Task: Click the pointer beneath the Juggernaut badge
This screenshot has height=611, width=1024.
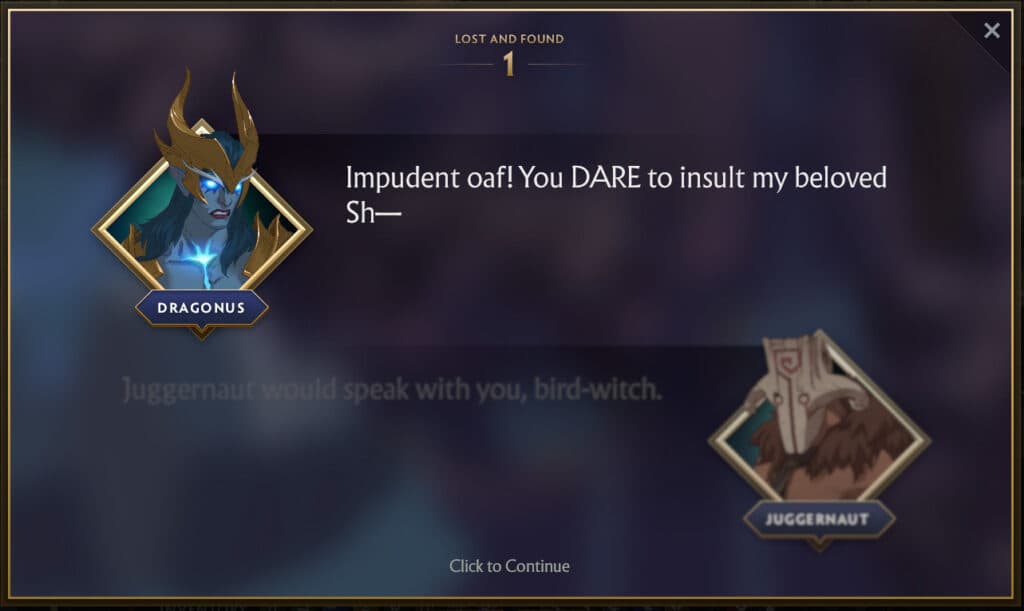Action: click(819, 544)
